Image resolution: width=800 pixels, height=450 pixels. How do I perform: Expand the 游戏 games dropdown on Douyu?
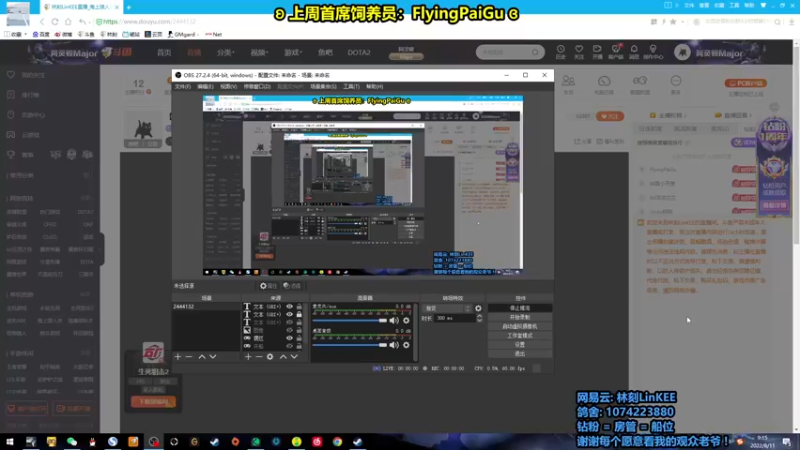tap(293, 53)
